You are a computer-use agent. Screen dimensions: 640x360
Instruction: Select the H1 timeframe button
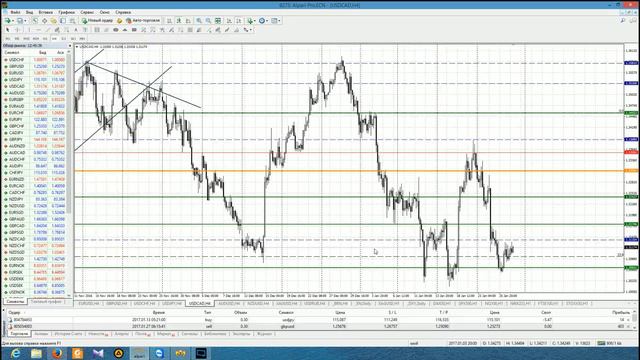45,39
